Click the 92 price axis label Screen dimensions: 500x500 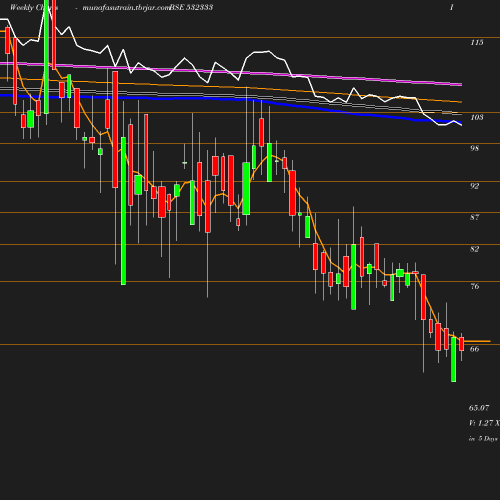[475, 186]
